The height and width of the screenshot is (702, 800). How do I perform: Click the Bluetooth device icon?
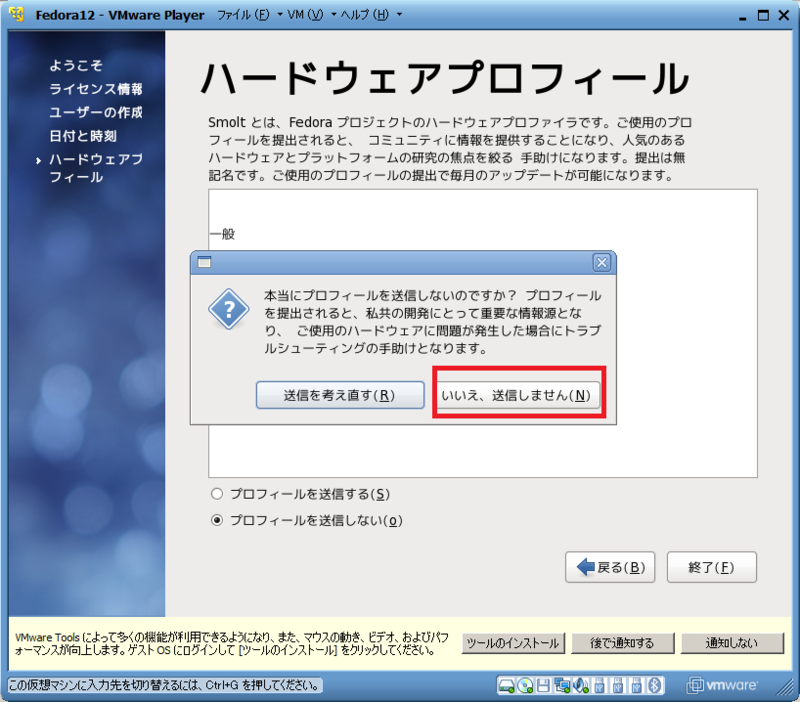tap(654, 686)
